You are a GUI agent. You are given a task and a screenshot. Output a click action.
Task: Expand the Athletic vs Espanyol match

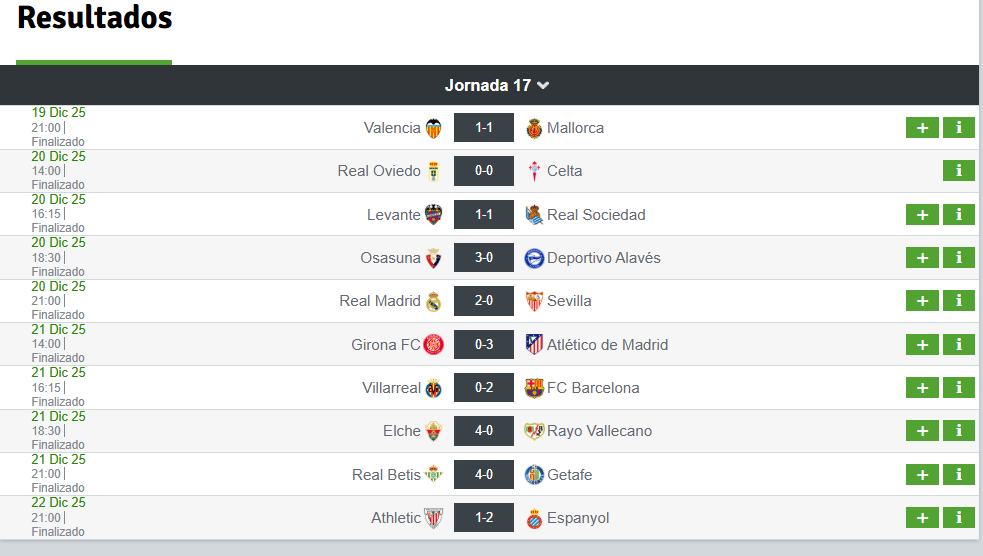pyautogui.click(x=922, y=518)
